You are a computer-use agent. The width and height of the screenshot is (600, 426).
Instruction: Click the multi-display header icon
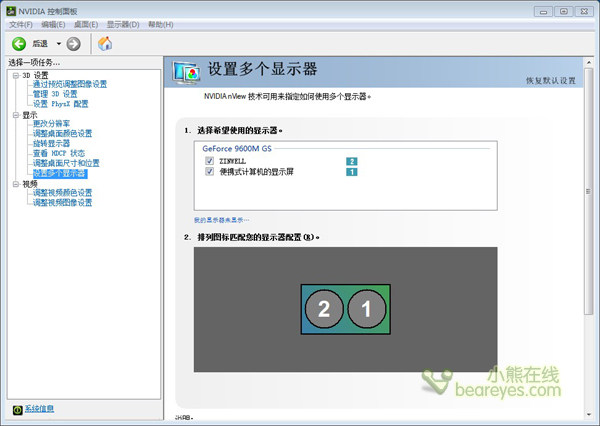click(x=186, y=72)
